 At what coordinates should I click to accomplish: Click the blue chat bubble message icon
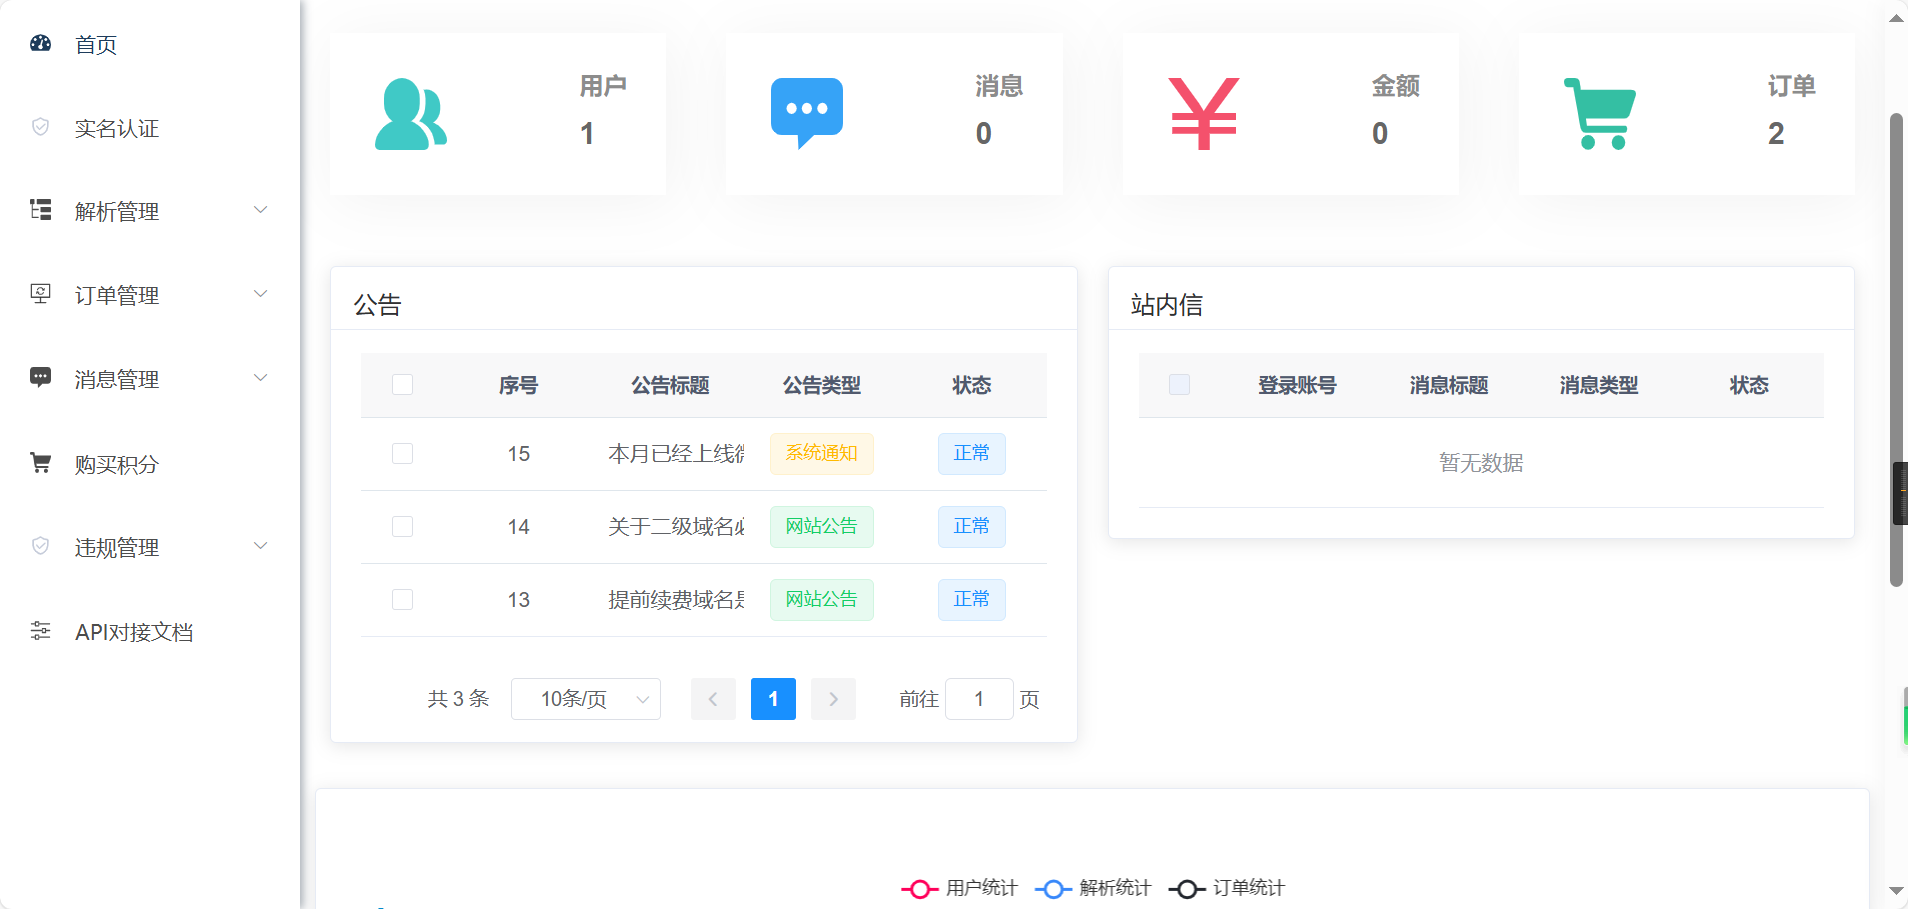(807, 113)
